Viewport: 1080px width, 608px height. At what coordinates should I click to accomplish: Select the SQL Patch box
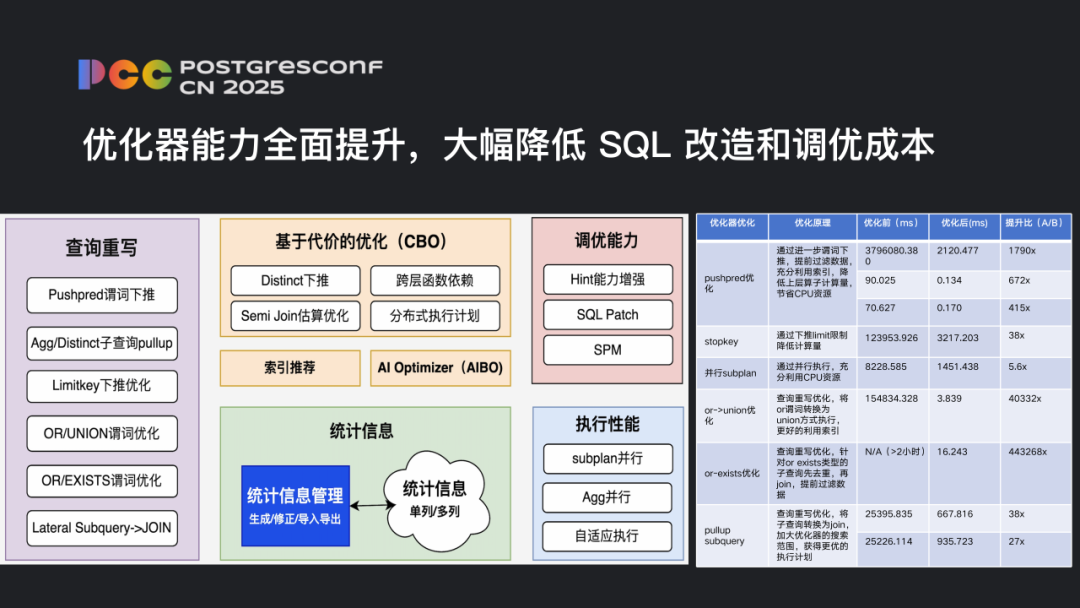pyautogui.click(x=608, y=315)
